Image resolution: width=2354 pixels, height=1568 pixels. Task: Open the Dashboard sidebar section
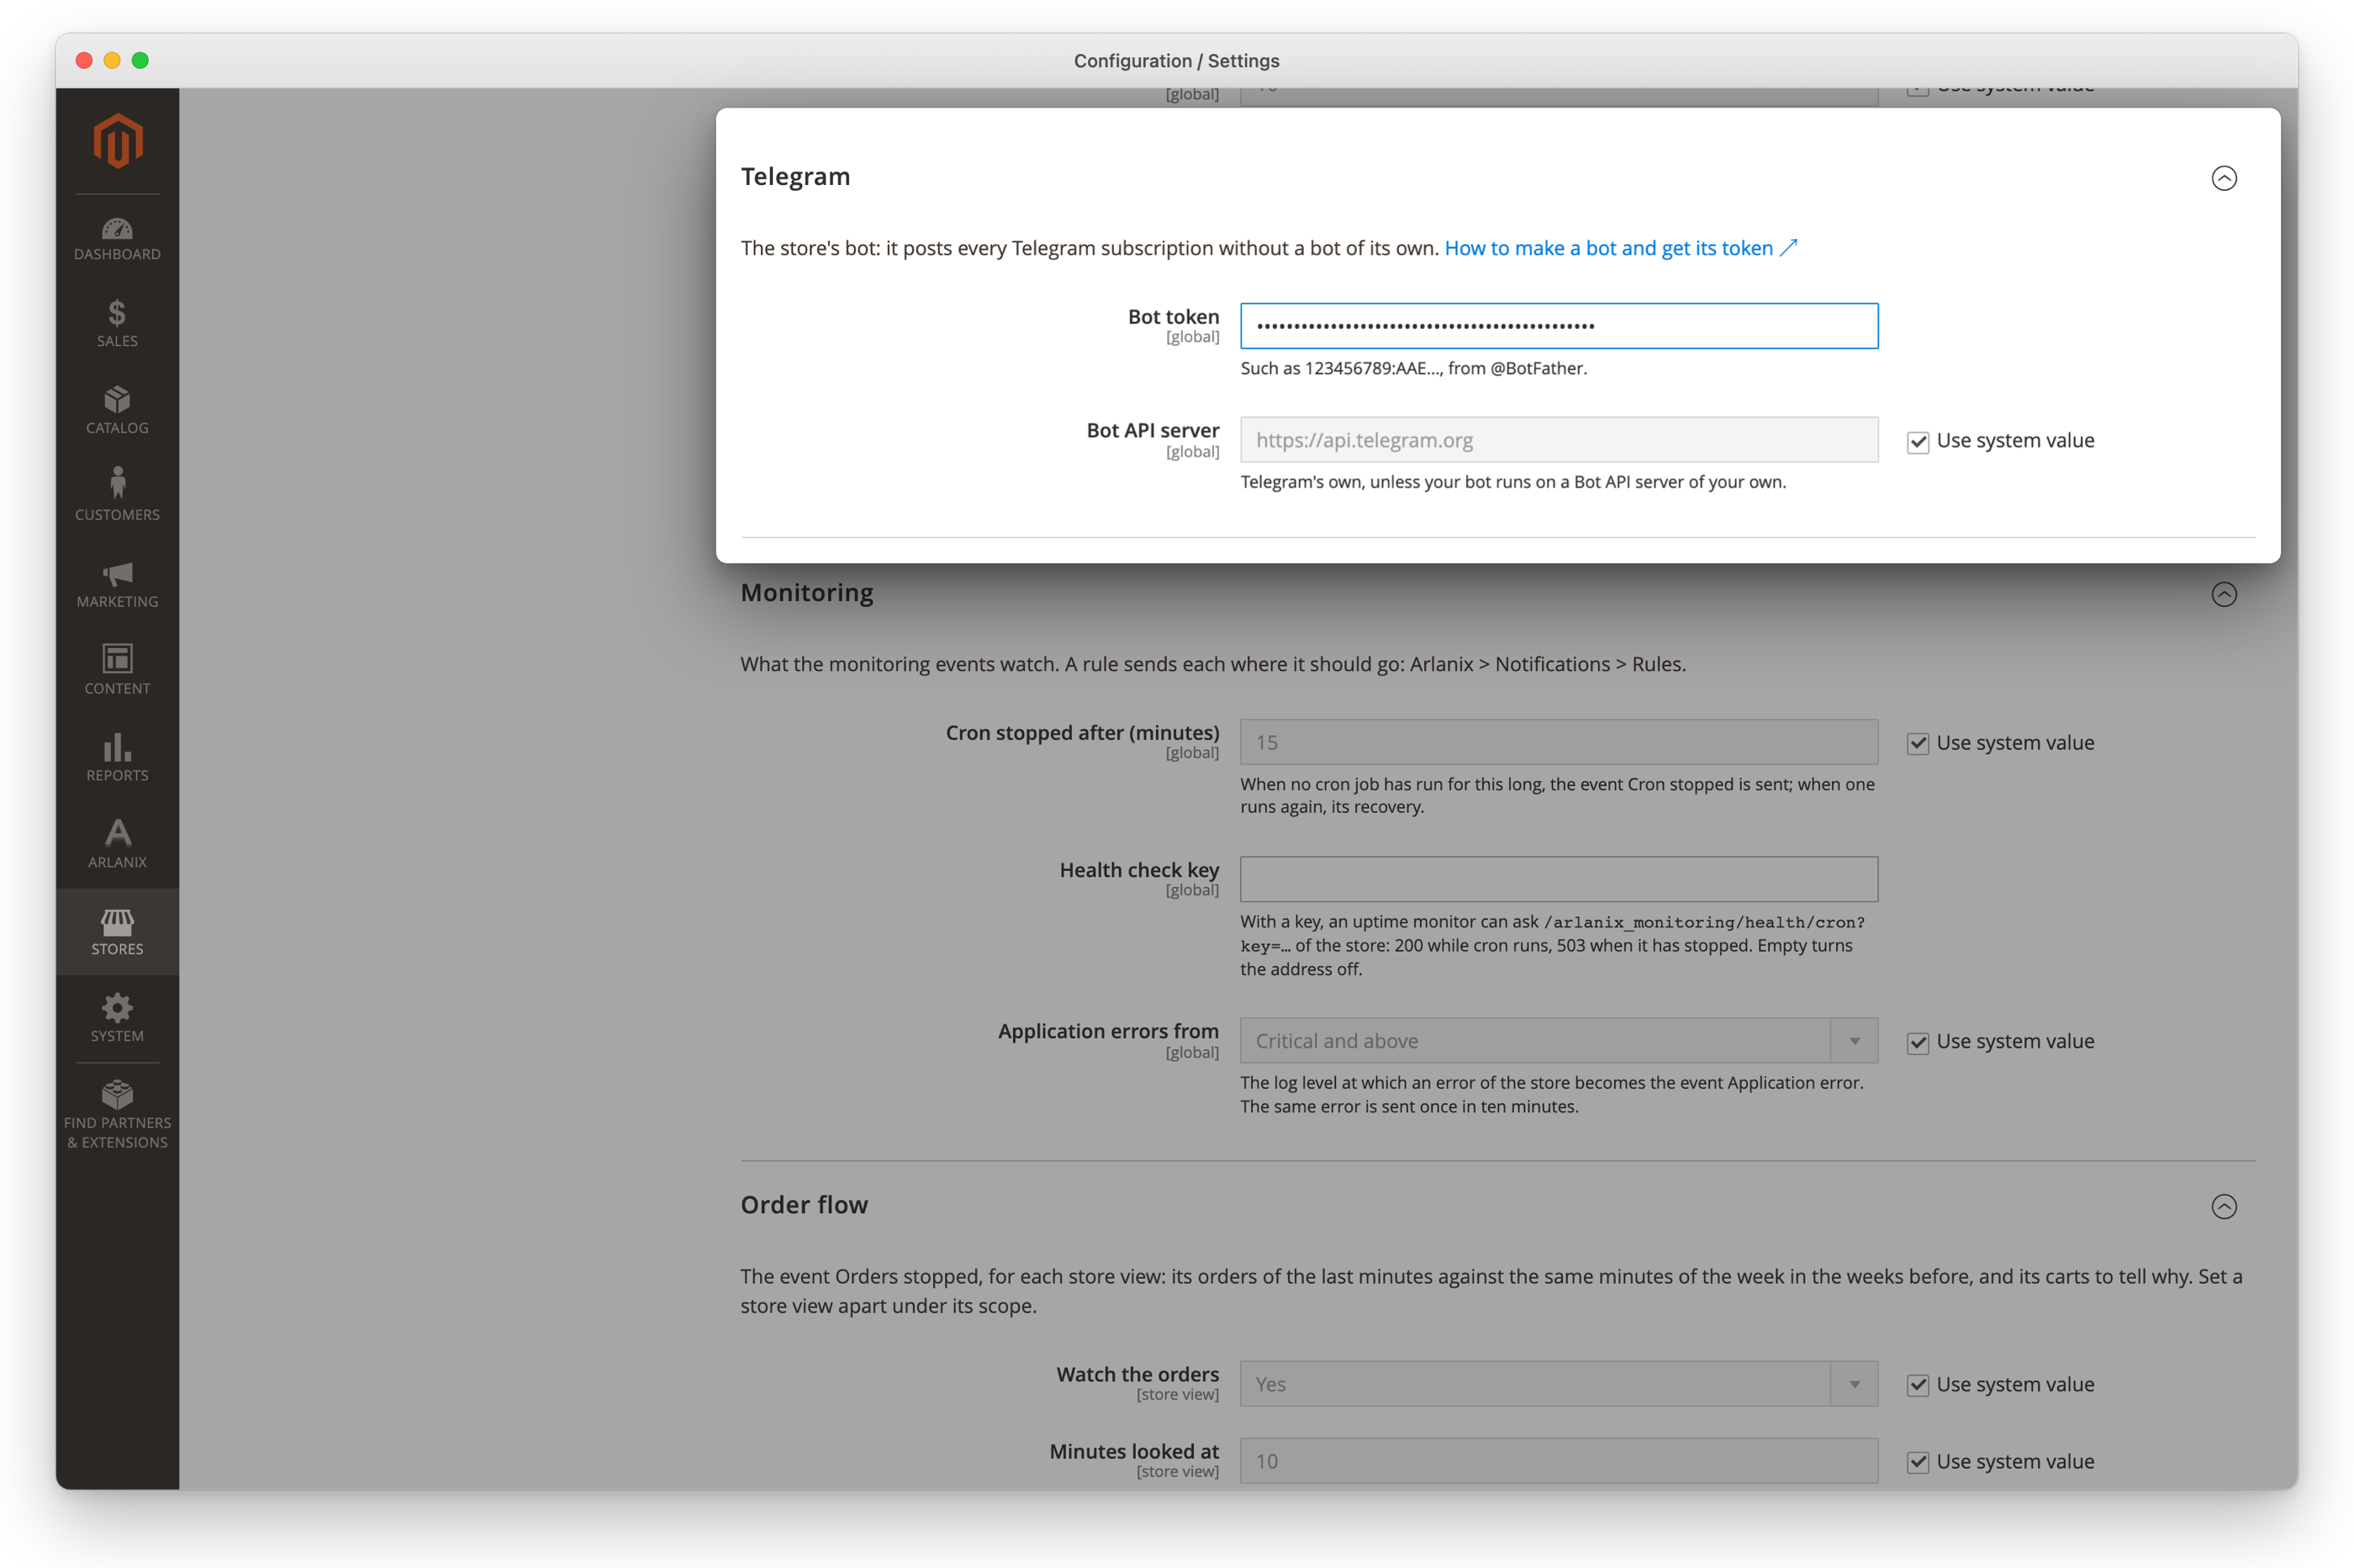[117, 240]
